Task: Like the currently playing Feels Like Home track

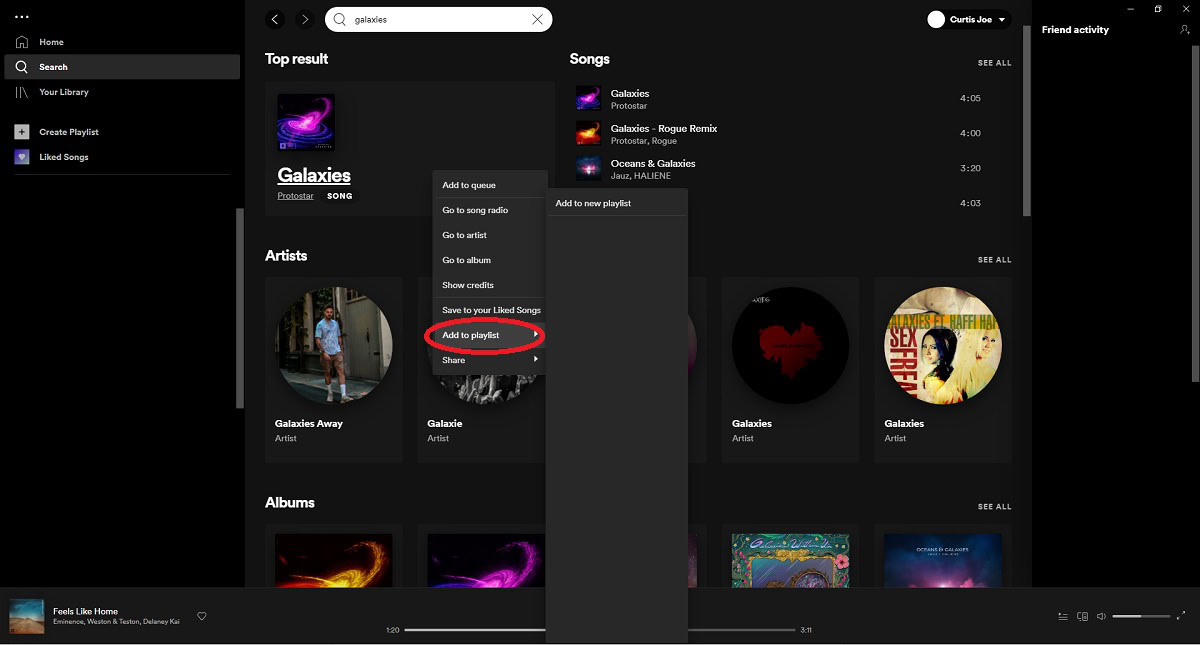Action: point(202,616)
